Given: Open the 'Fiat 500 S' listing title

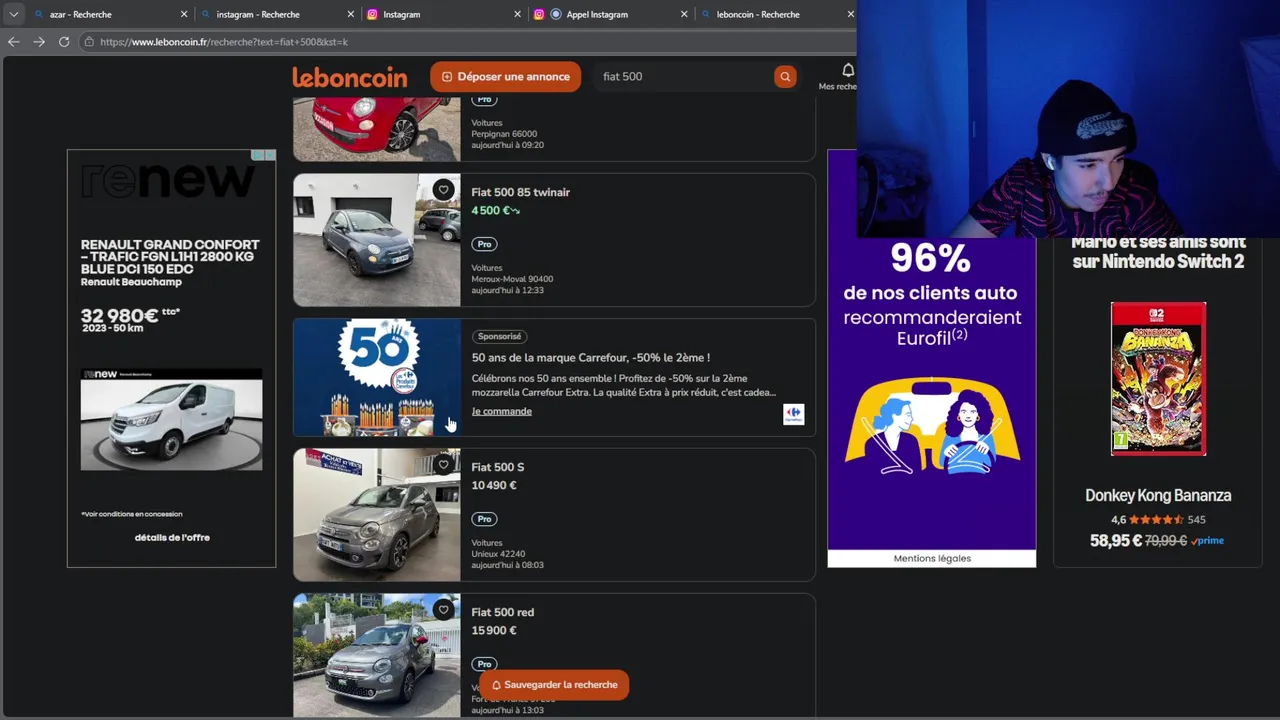Looking at the screenshot, I should coord(497,467).
